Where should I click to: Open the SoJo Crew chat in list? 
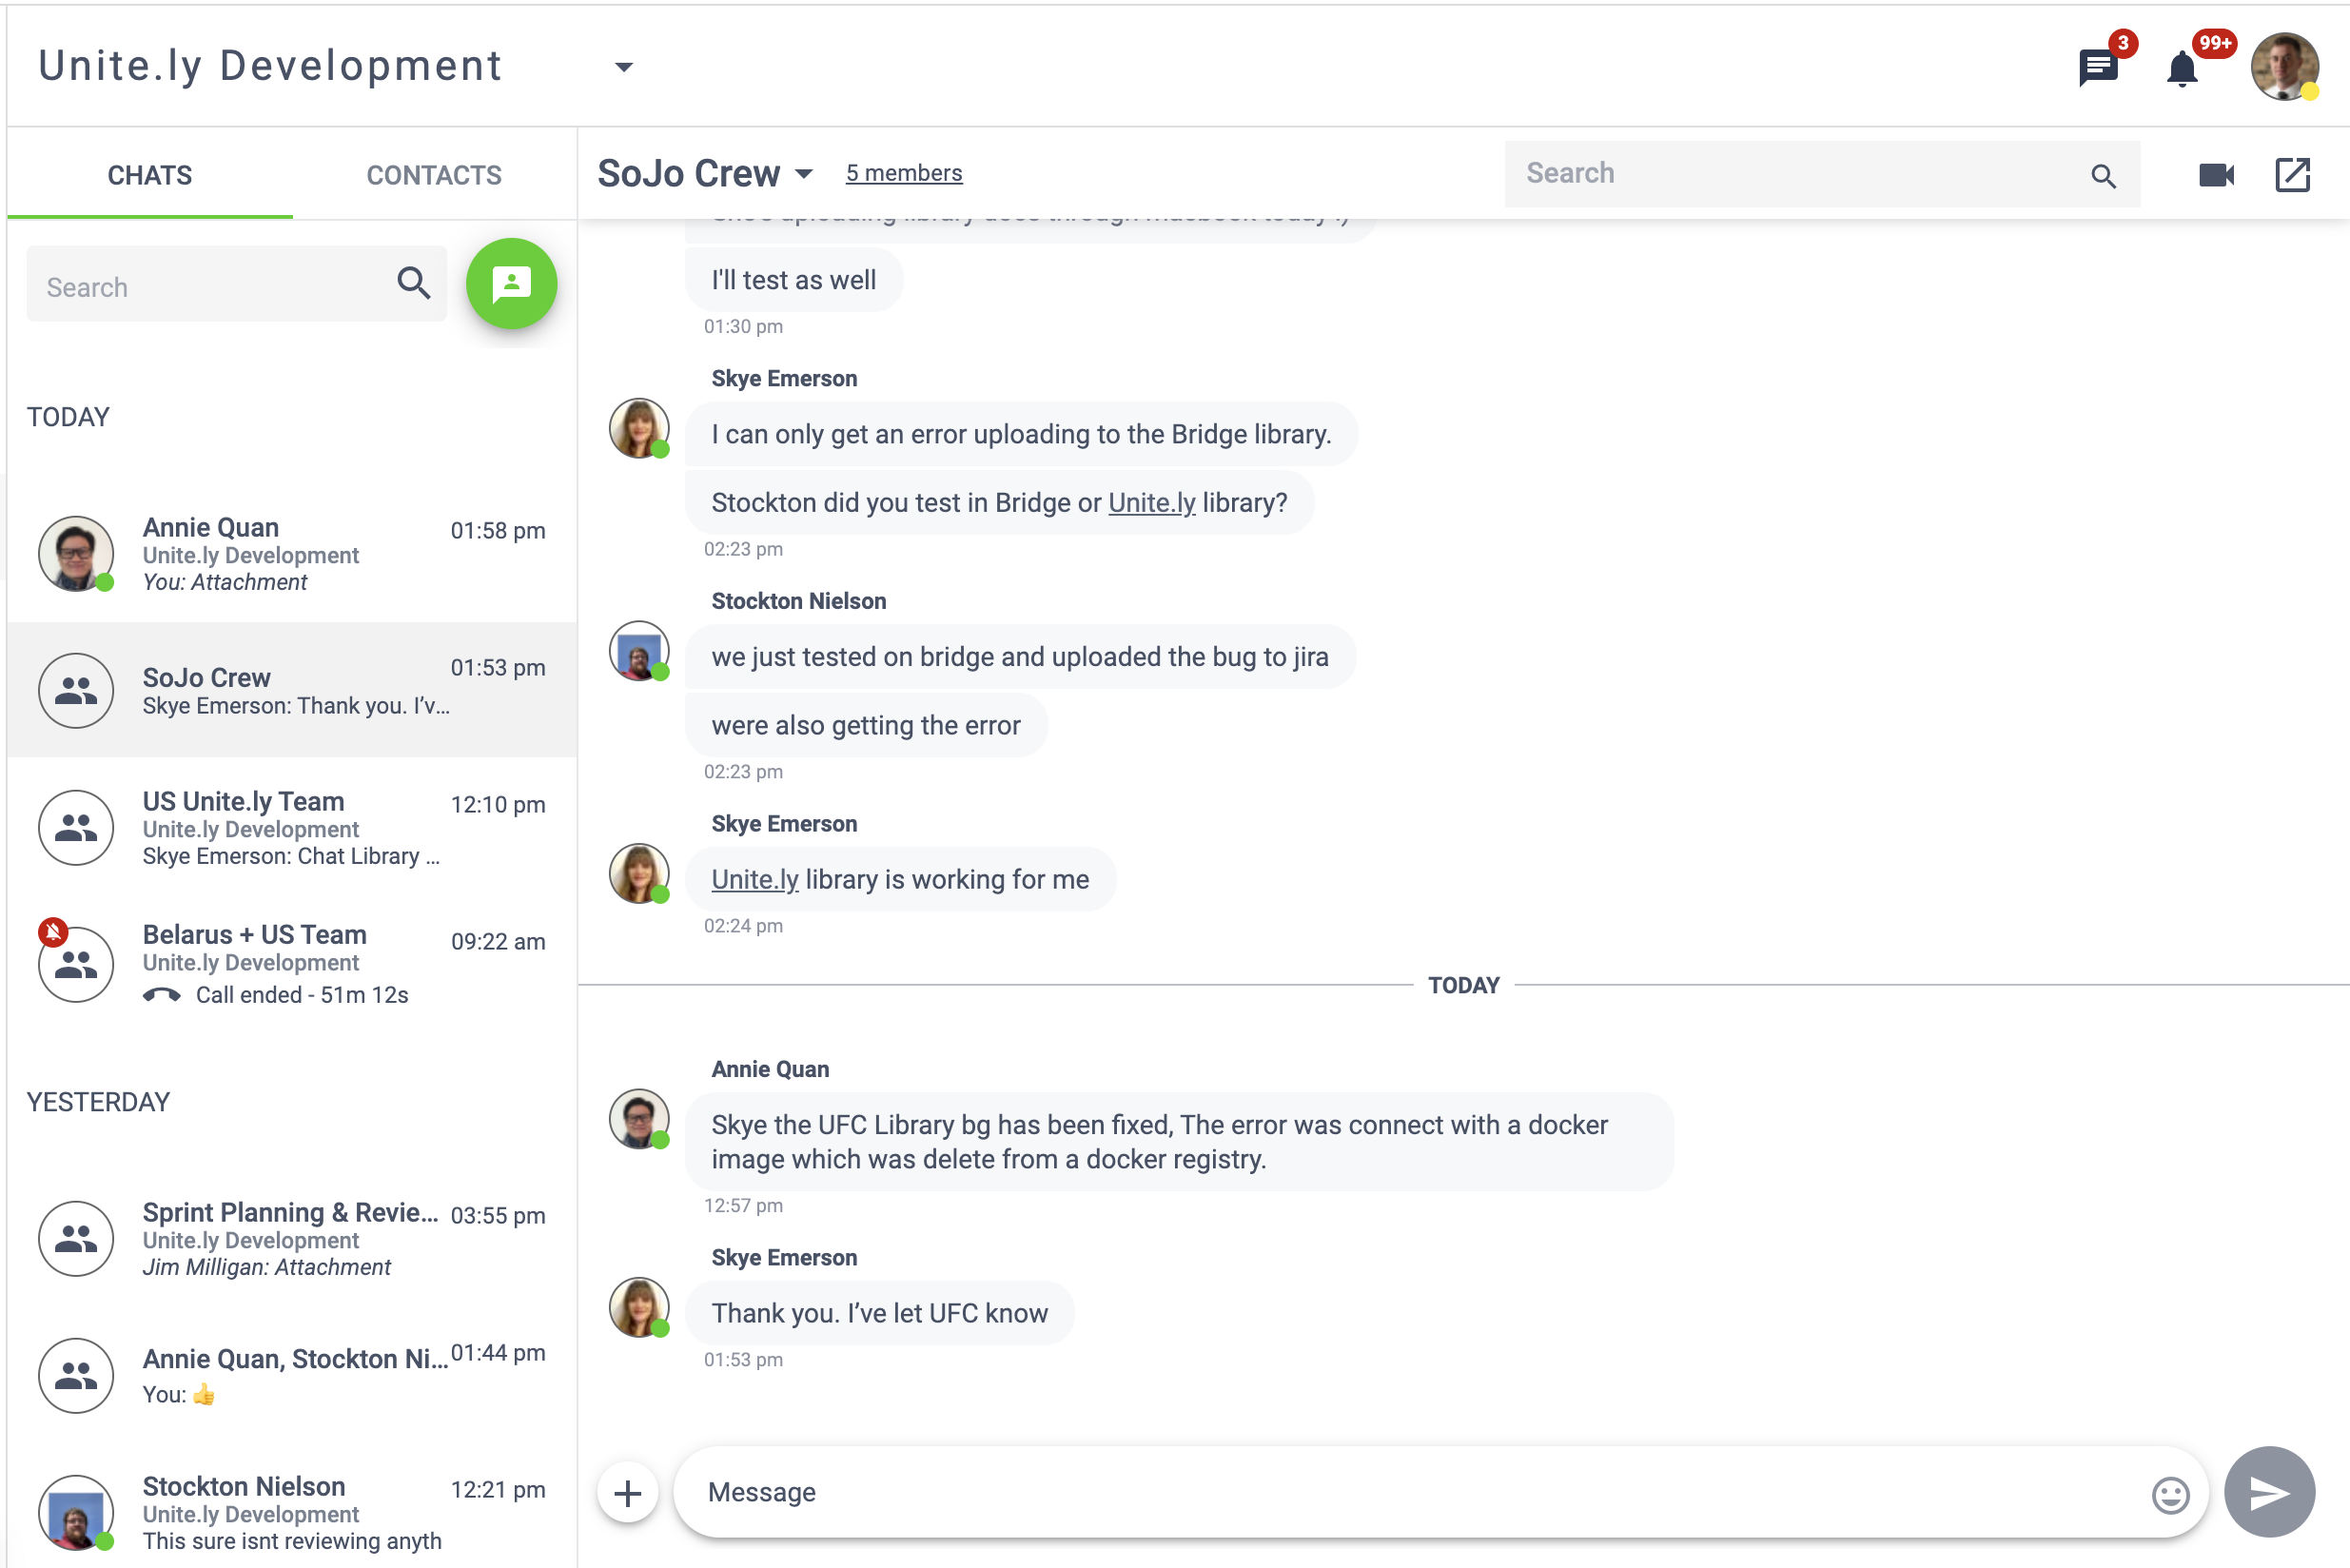coord(292,690)
